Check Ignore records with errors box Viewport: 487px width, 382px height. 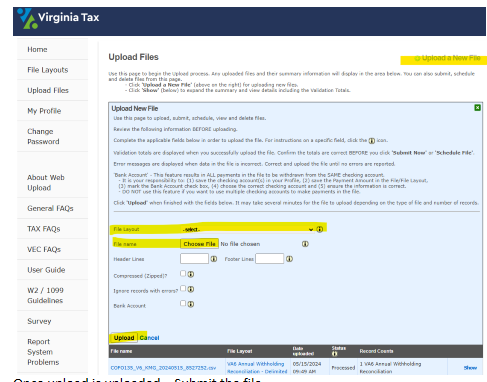[183, 288]
